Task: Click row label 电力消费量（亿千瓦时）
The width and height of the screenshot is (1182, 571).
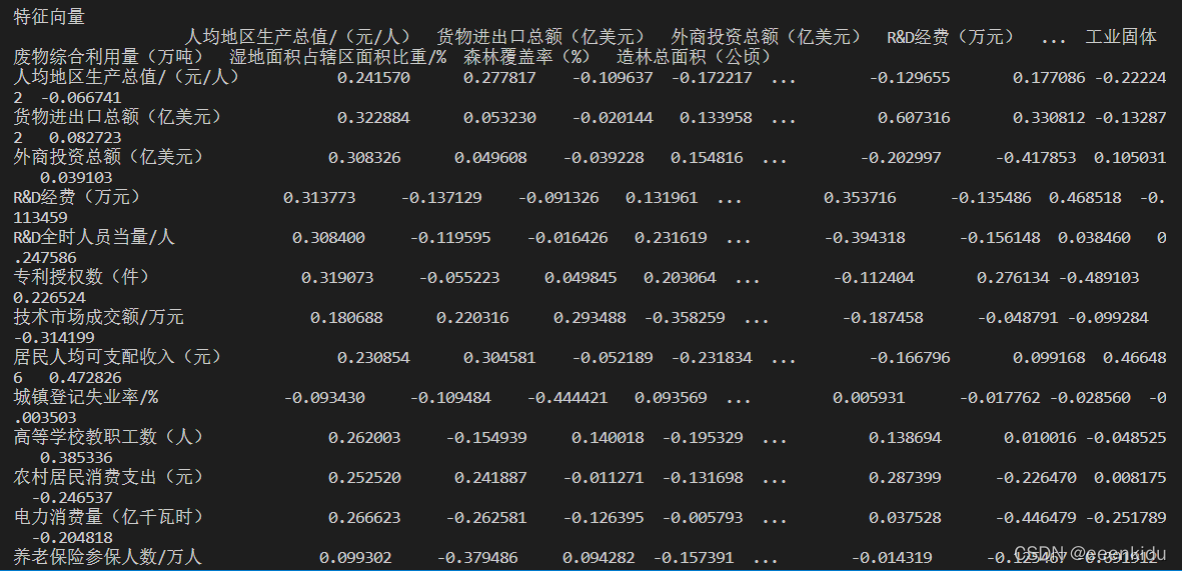Action: point(108,517)
